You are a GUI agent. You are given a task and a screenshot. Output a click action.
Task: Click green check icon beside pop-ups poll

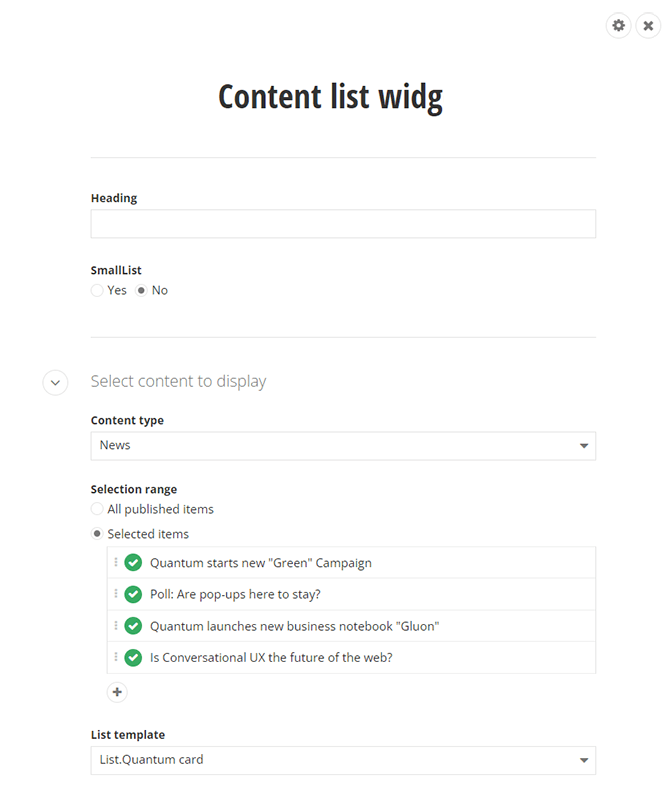point(133,595)
